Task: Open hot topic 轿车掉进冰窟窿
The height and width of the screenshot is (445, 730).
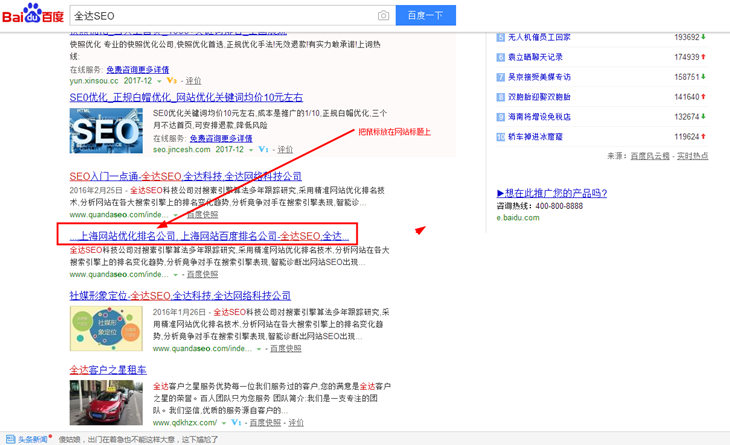Action: pos(535,137)
